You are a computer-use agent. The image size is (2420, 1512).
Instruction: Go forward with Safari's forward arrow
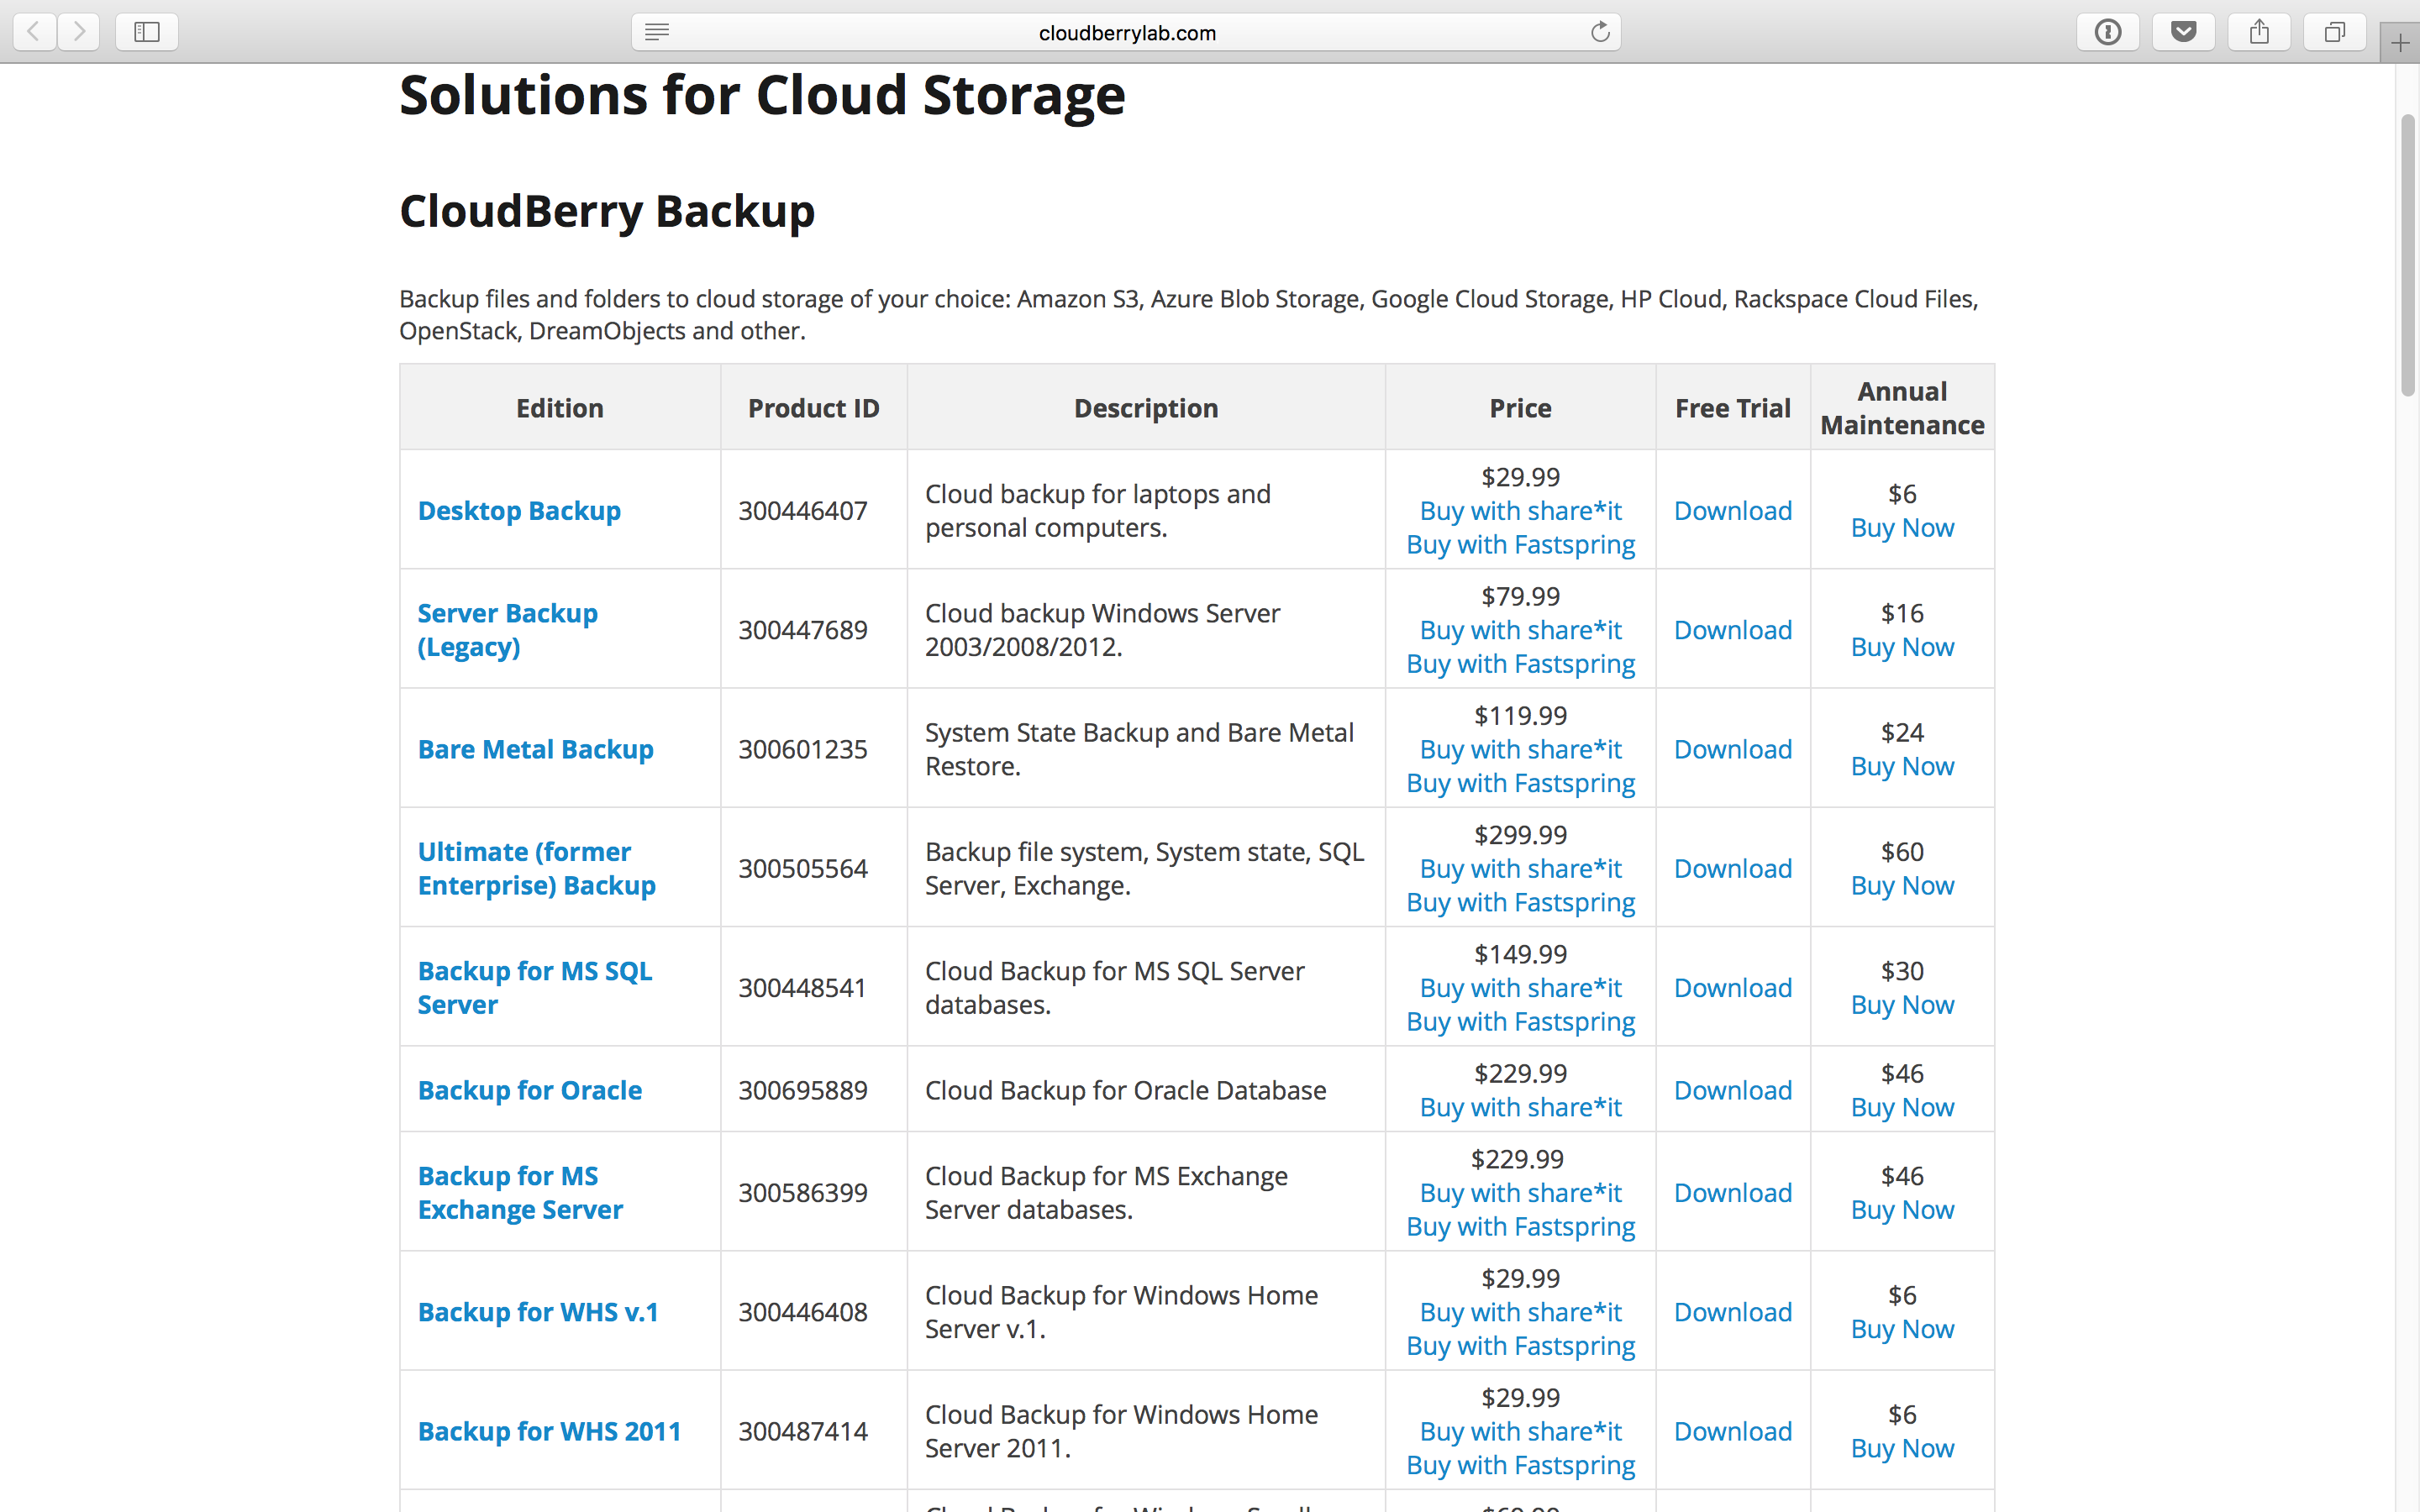tap(78, 32)
